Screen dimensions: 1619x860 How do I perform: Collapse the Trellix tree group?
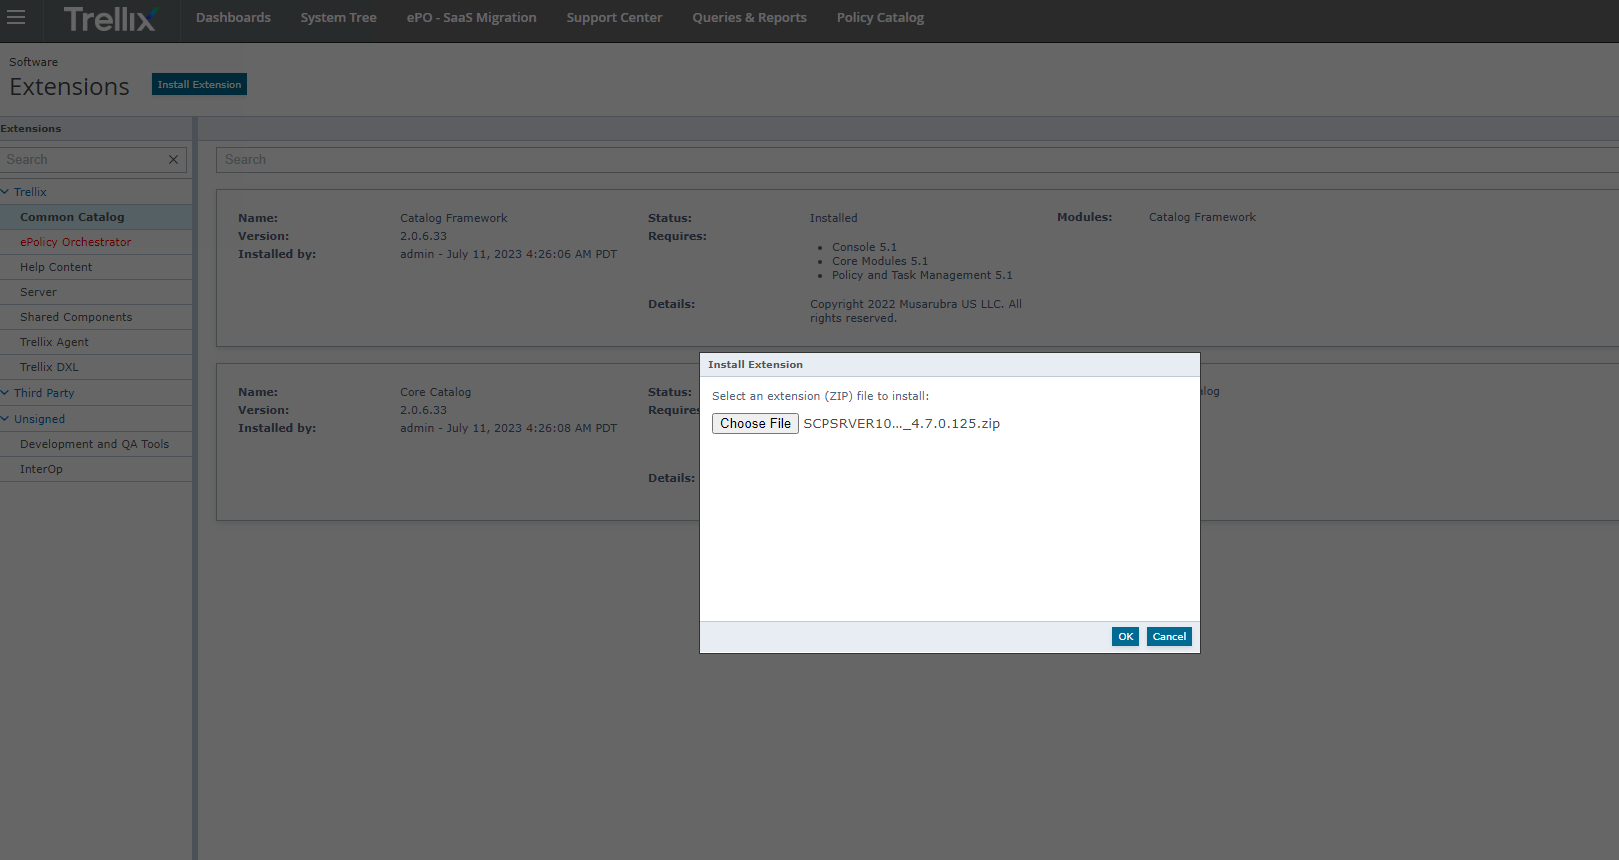pyautogui.click(x=6, y=192)
